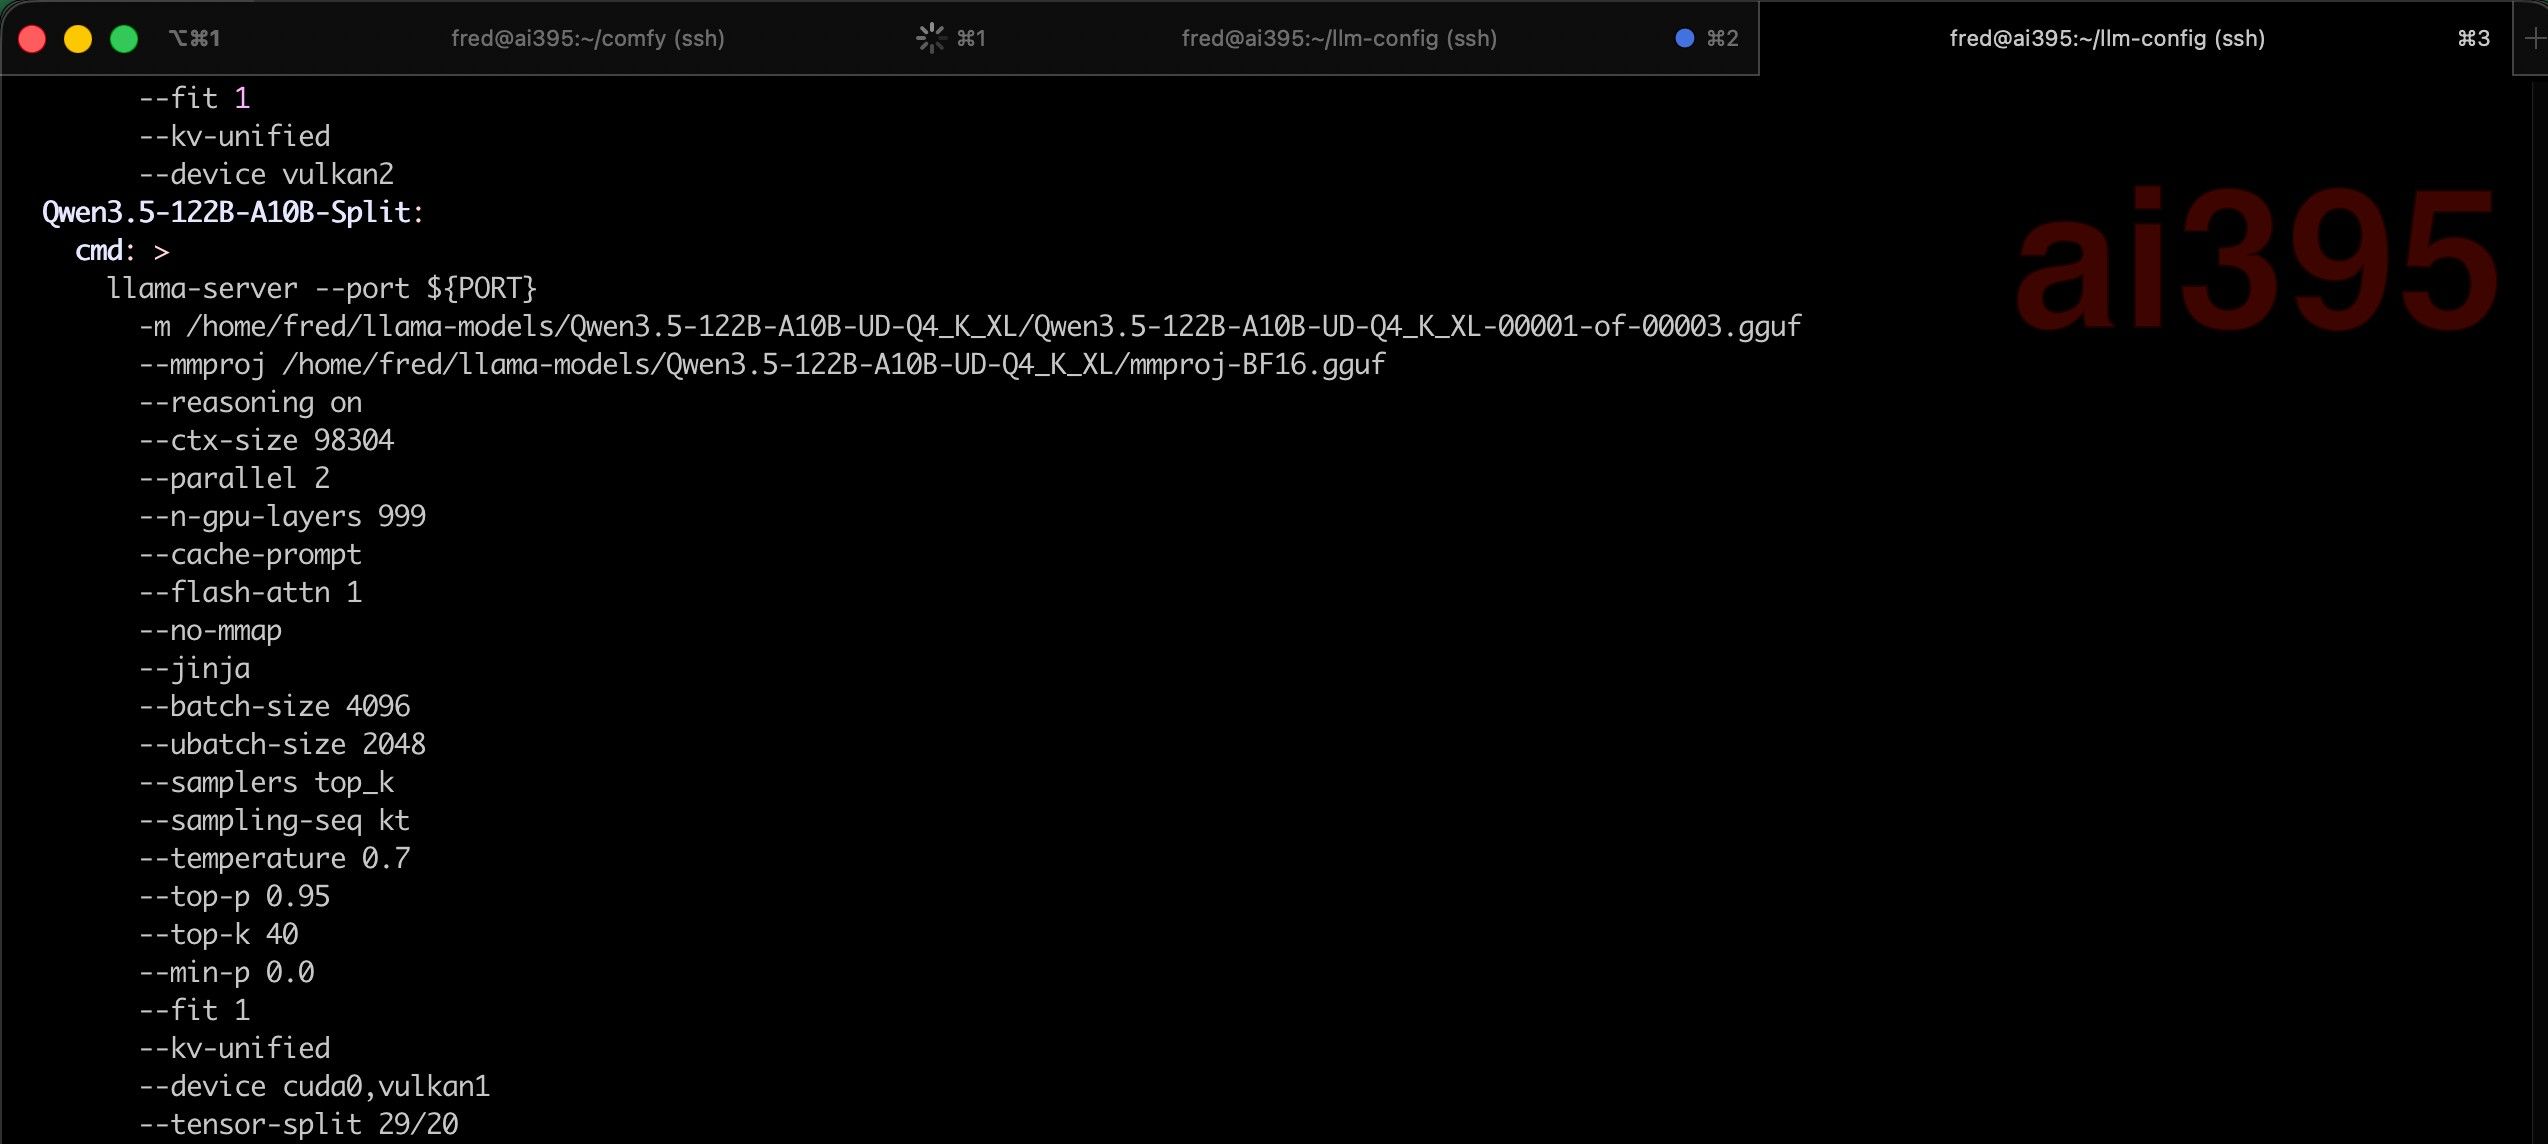Switch to the second llm-config tab marked ⌘2
This screenshot has width=2548, height=1144.
[x=1339, y=38]
